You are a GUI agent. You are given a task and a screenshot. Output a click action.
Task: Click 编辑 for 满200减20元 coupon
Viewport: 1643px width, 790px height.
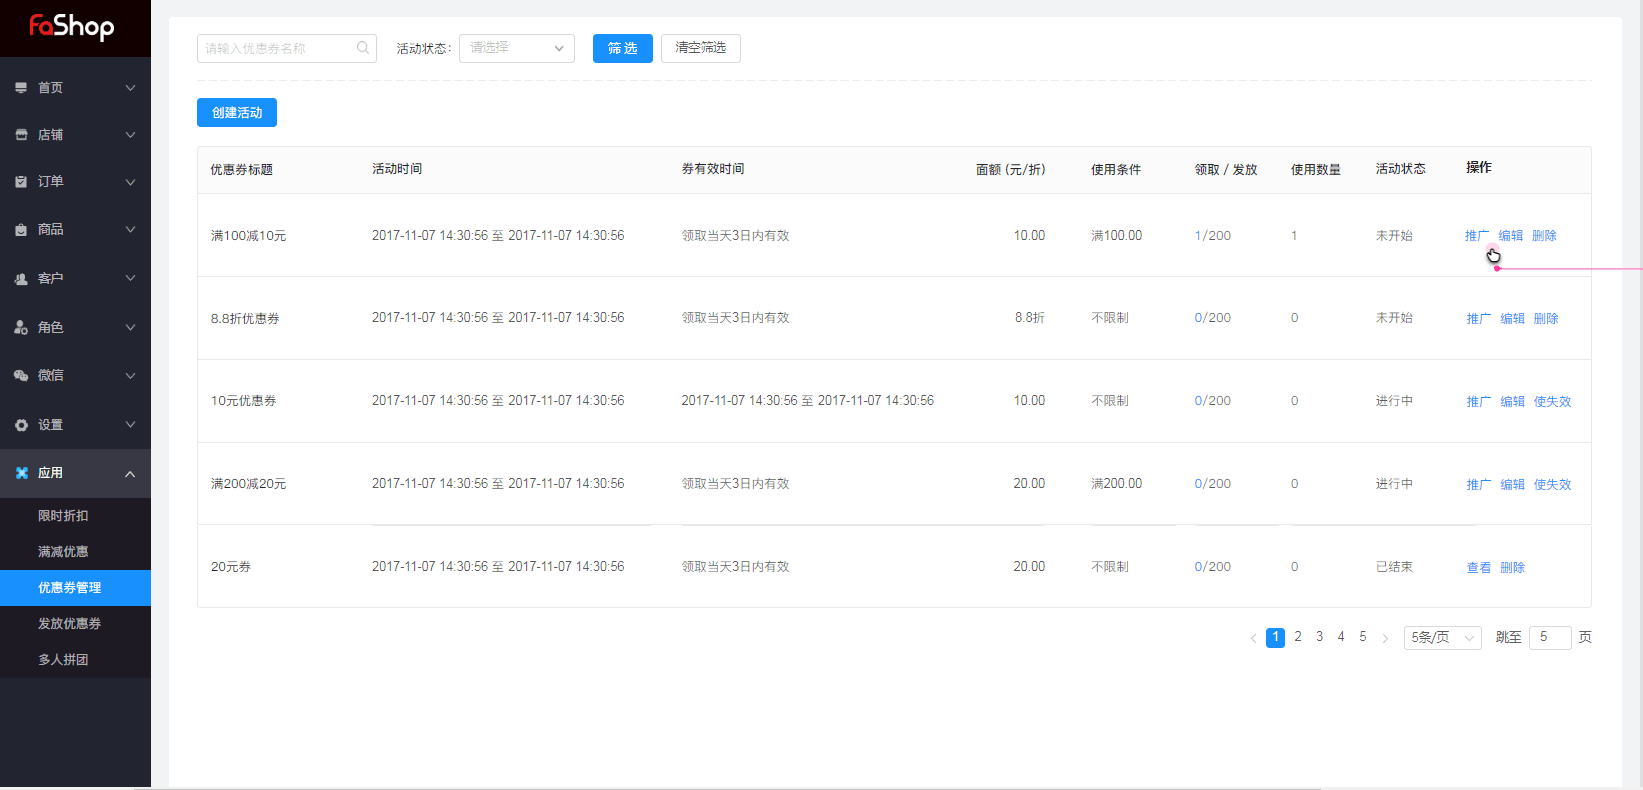tap(1513, 485)
